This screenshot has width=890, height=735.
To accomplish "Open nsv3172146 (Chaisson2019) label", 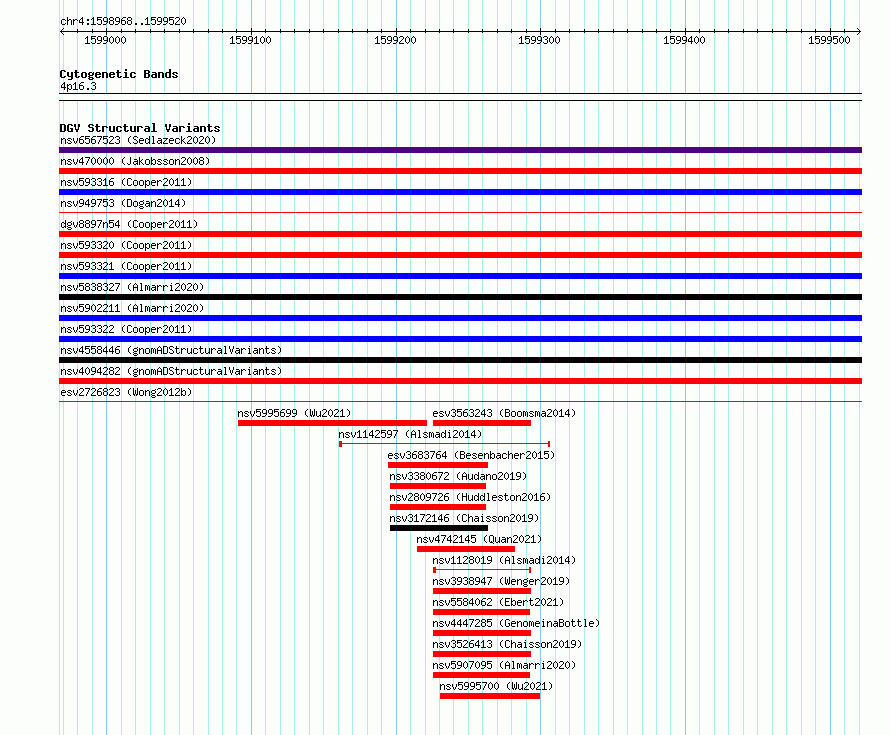I will [x=464, y=518].
